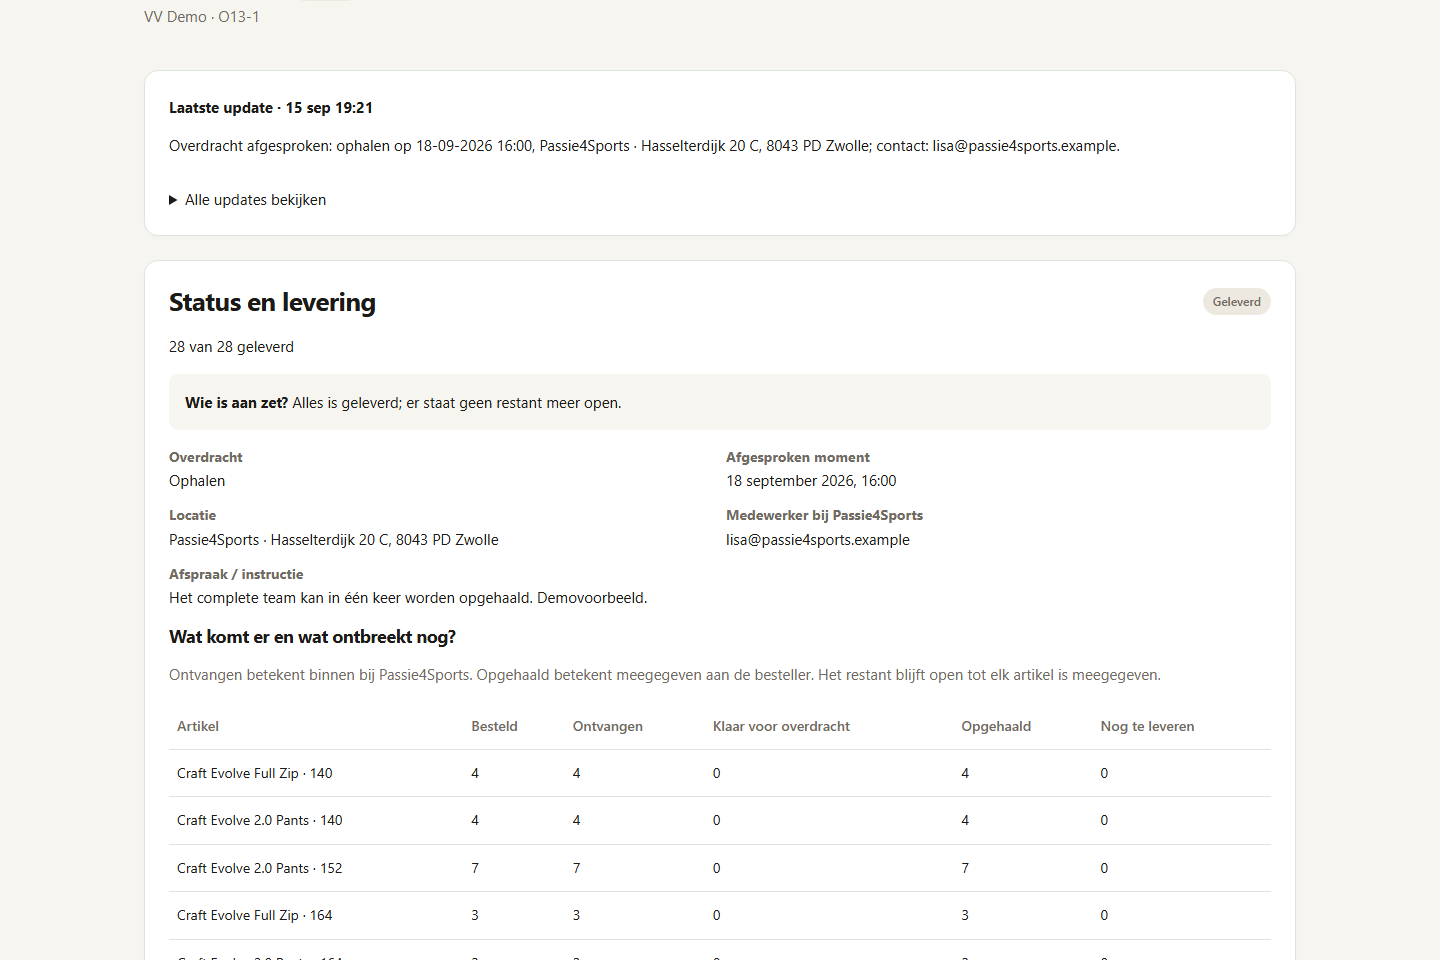Viewport: 1440px width, 960px height.
Task: Select the 'Het complete team kan in één keer' instruction
Action: pos(408,598)
